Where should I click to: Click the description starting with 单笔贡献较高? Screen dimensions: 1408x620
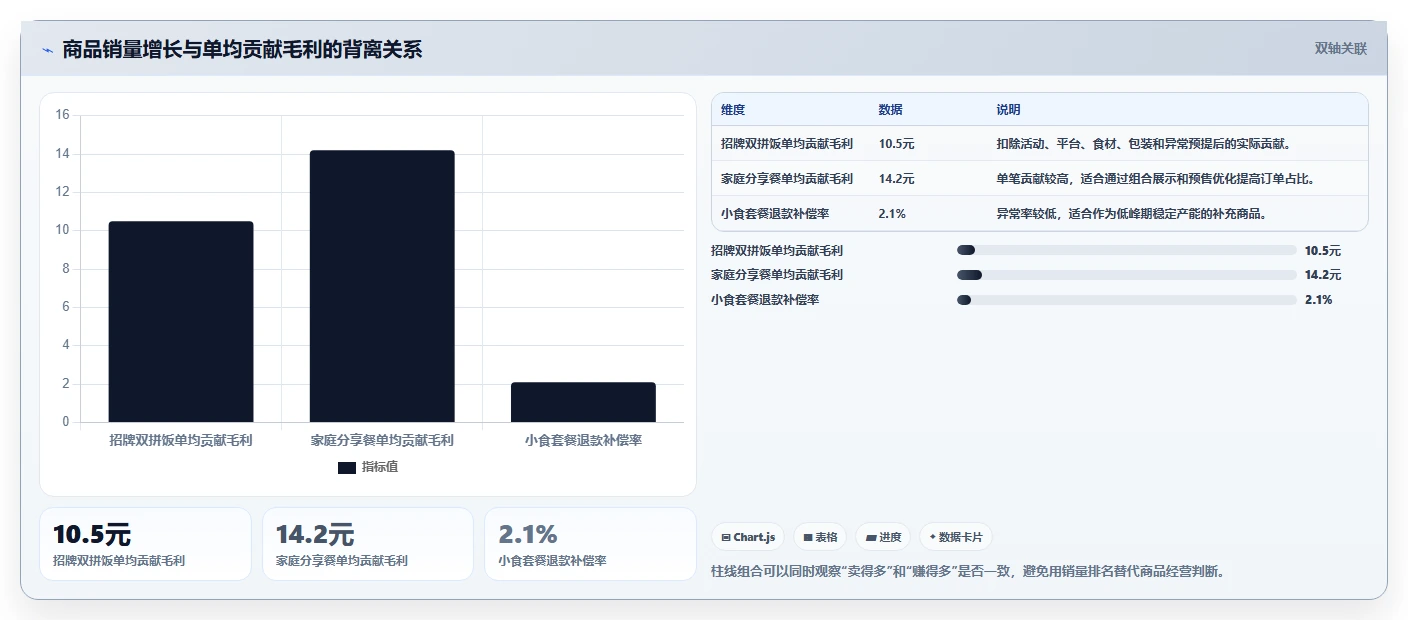pyautogui.click(x=1154, y=179)
